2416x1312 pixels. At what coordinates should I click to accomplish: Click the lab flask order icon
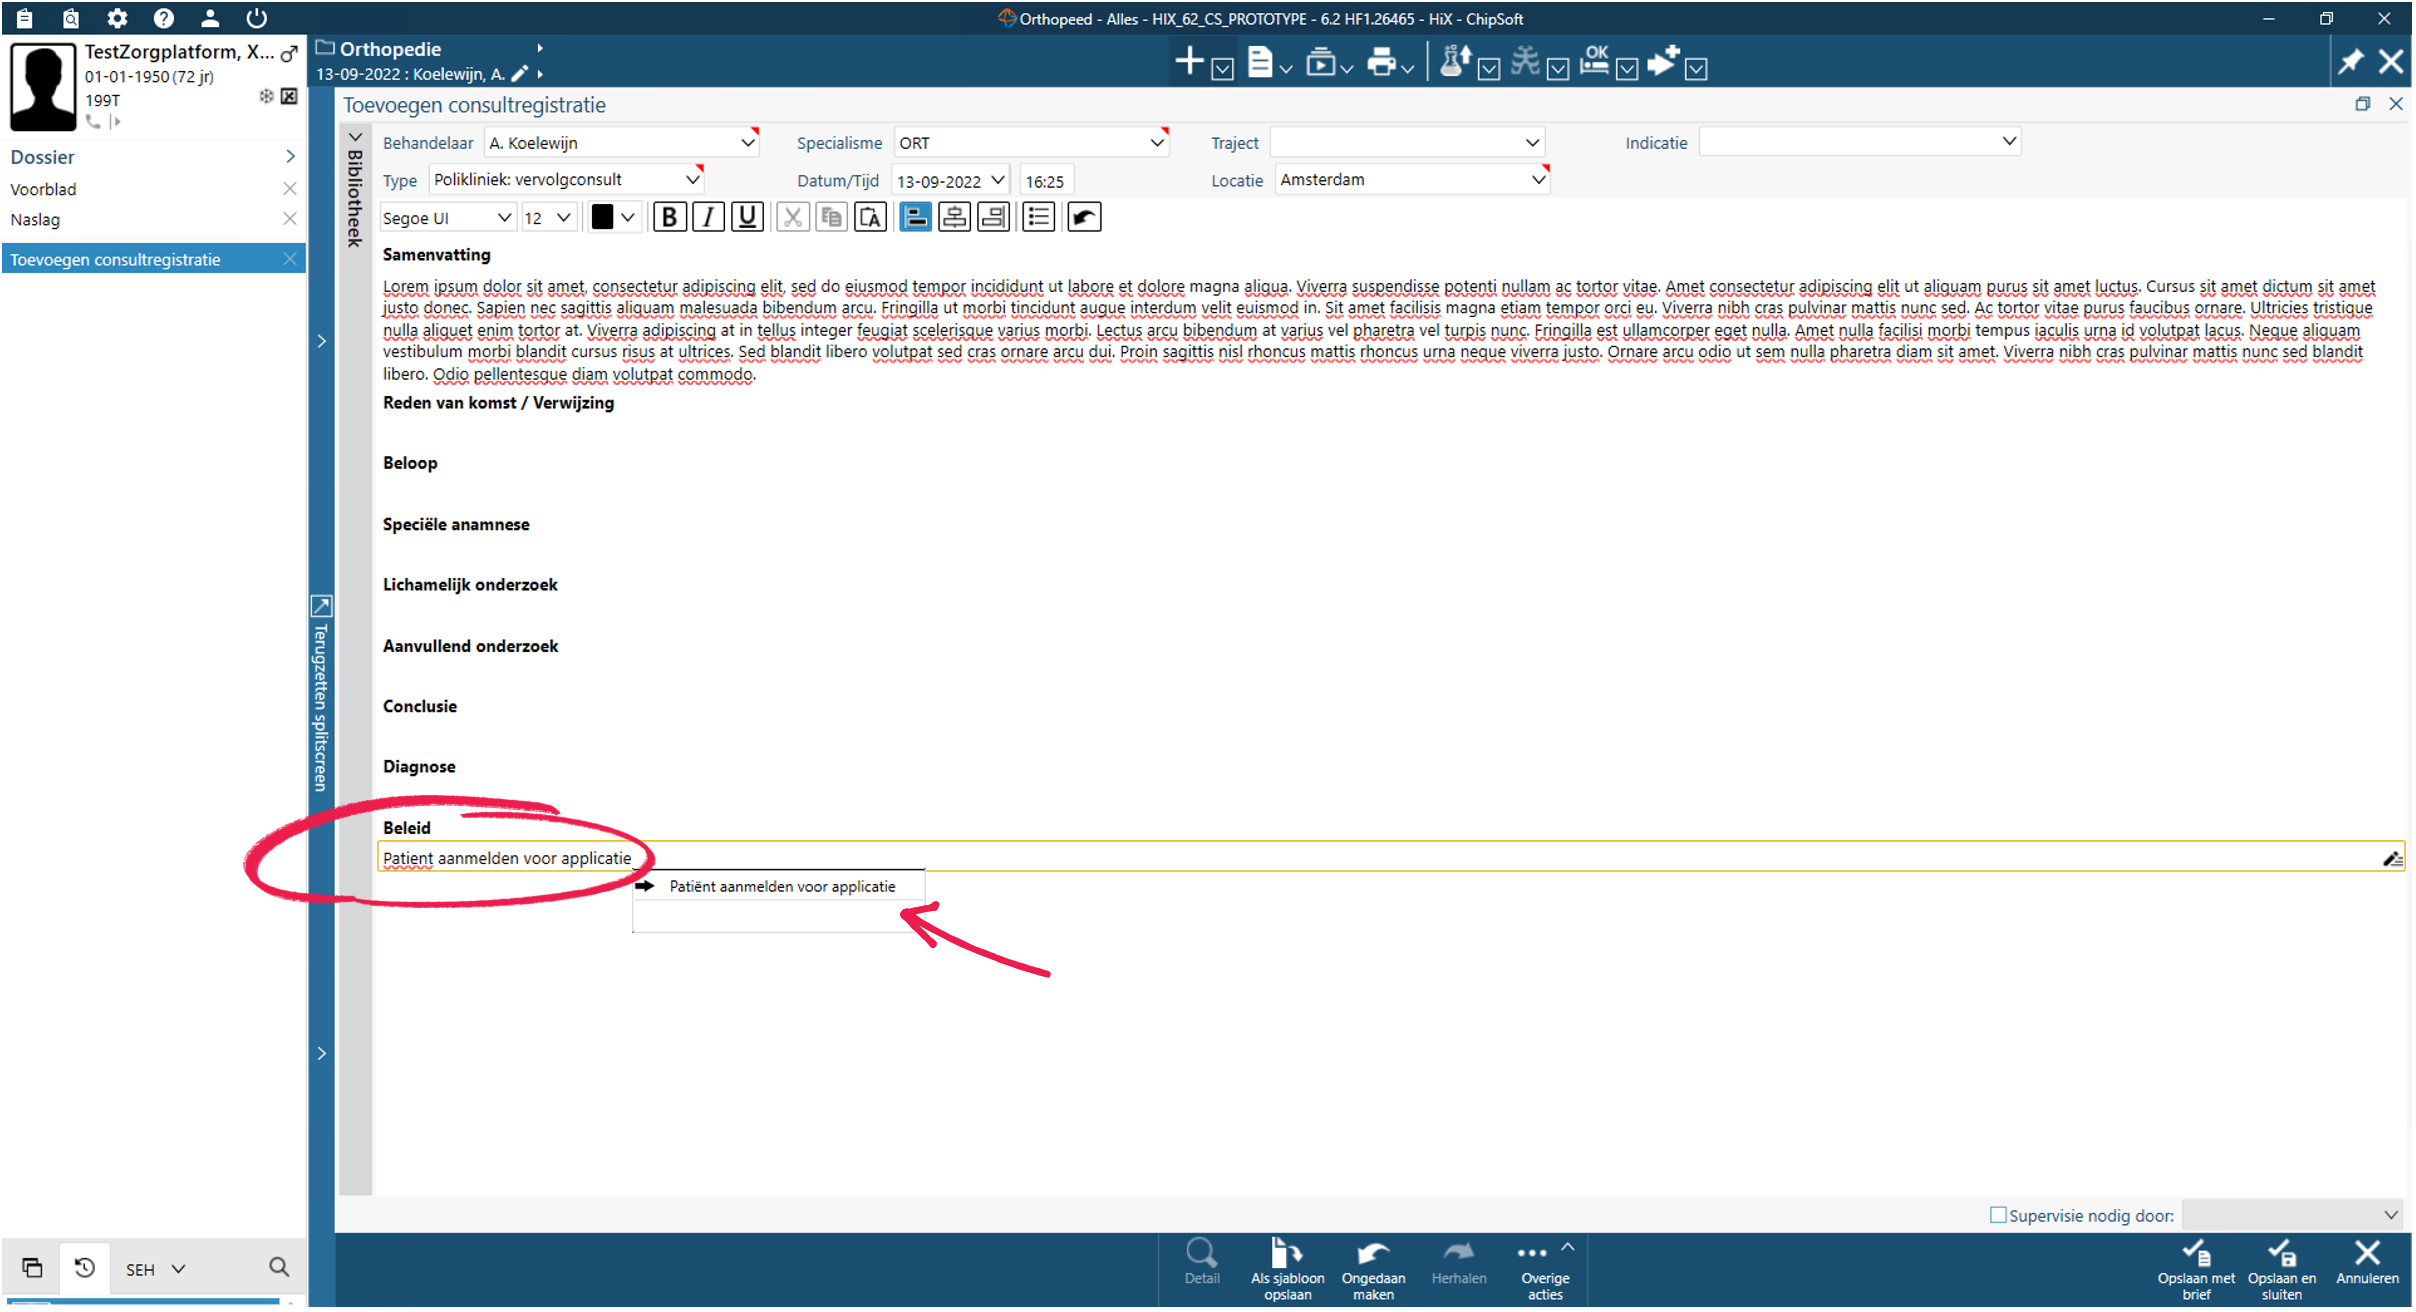[1455, 60]
